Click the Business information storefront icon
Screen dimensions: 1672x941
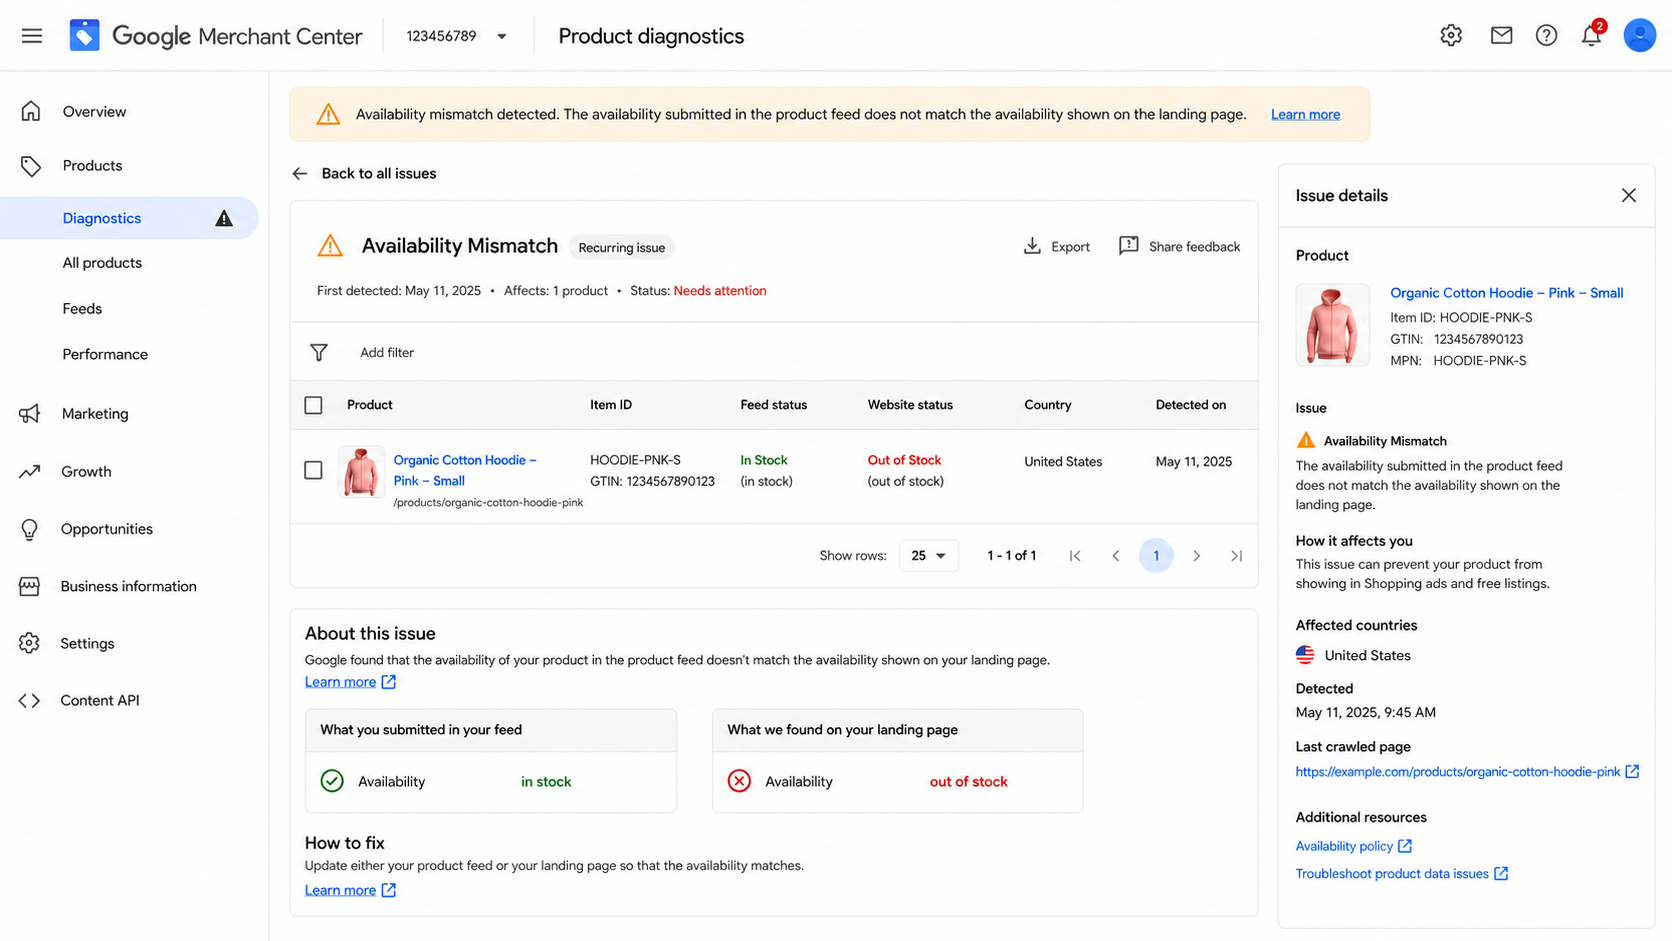[30, 586]
